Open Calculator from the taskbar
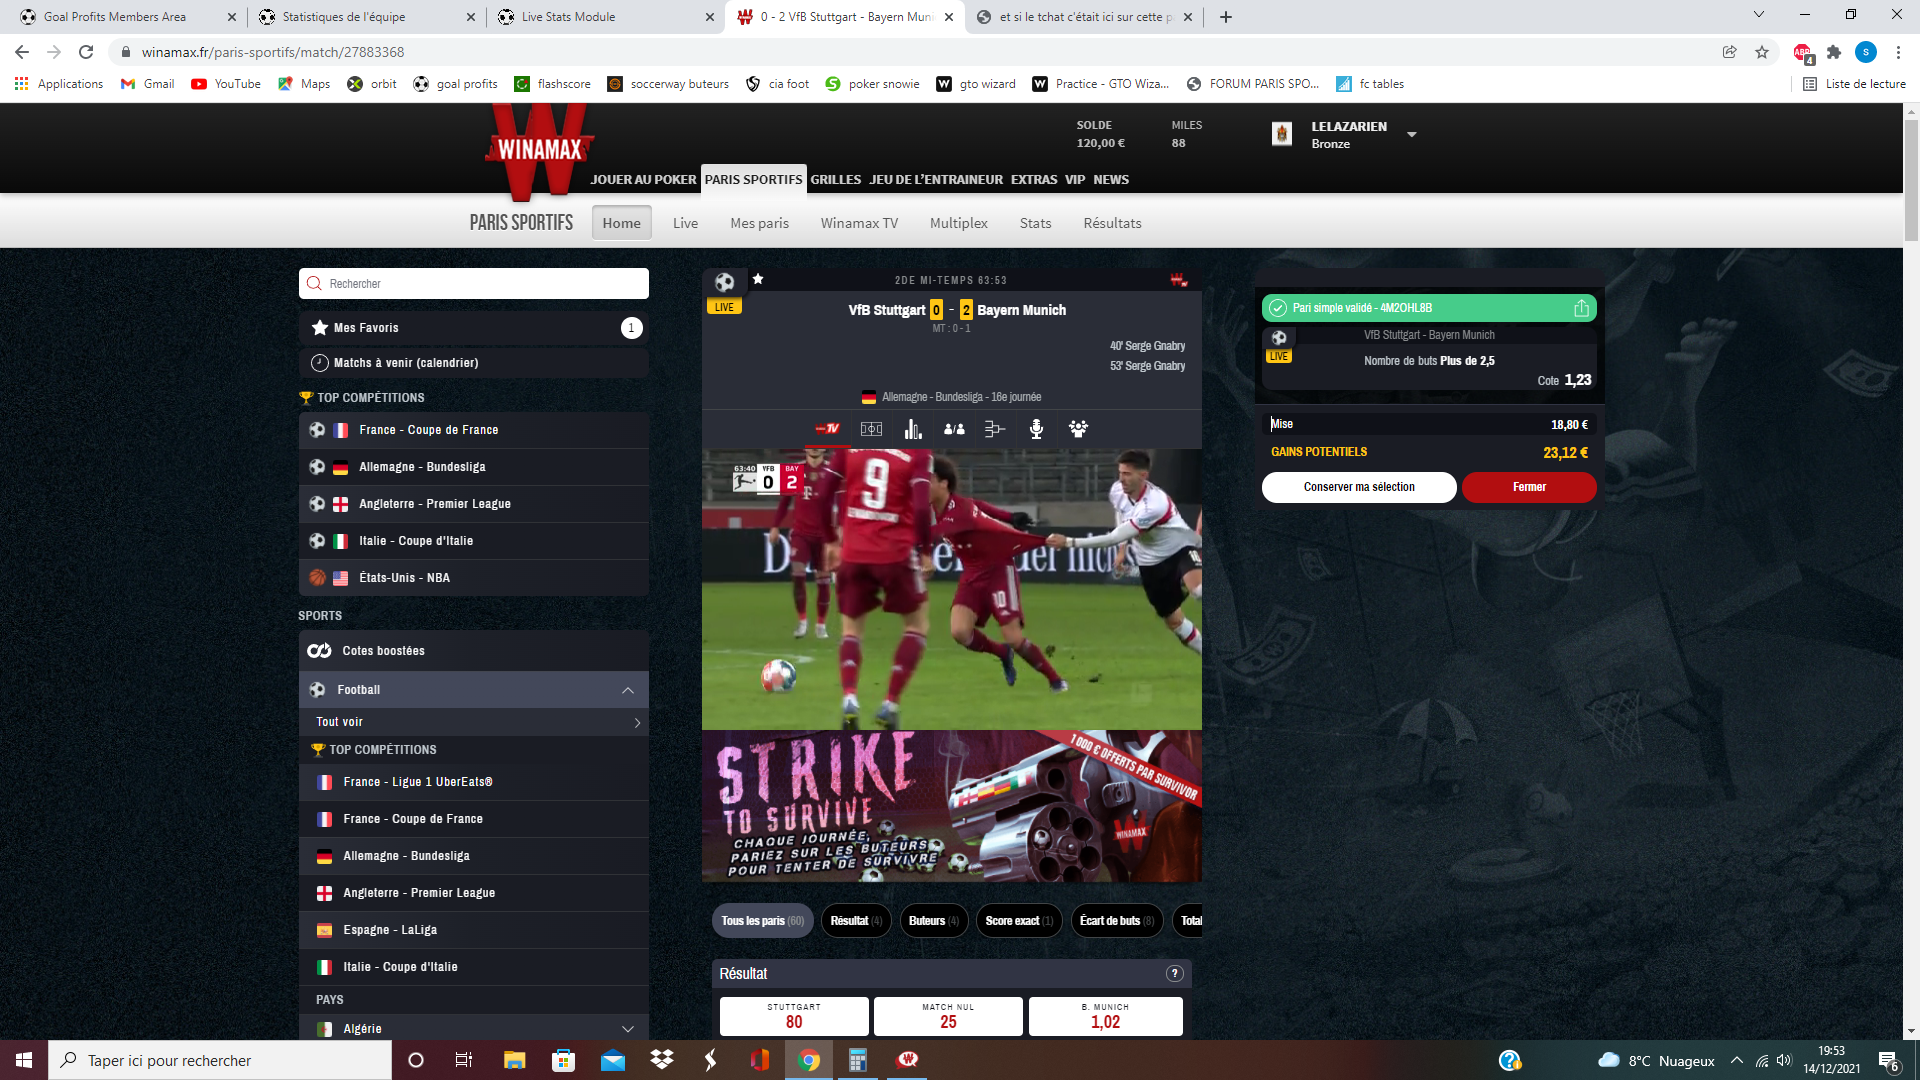 [x=858, y=1060]
